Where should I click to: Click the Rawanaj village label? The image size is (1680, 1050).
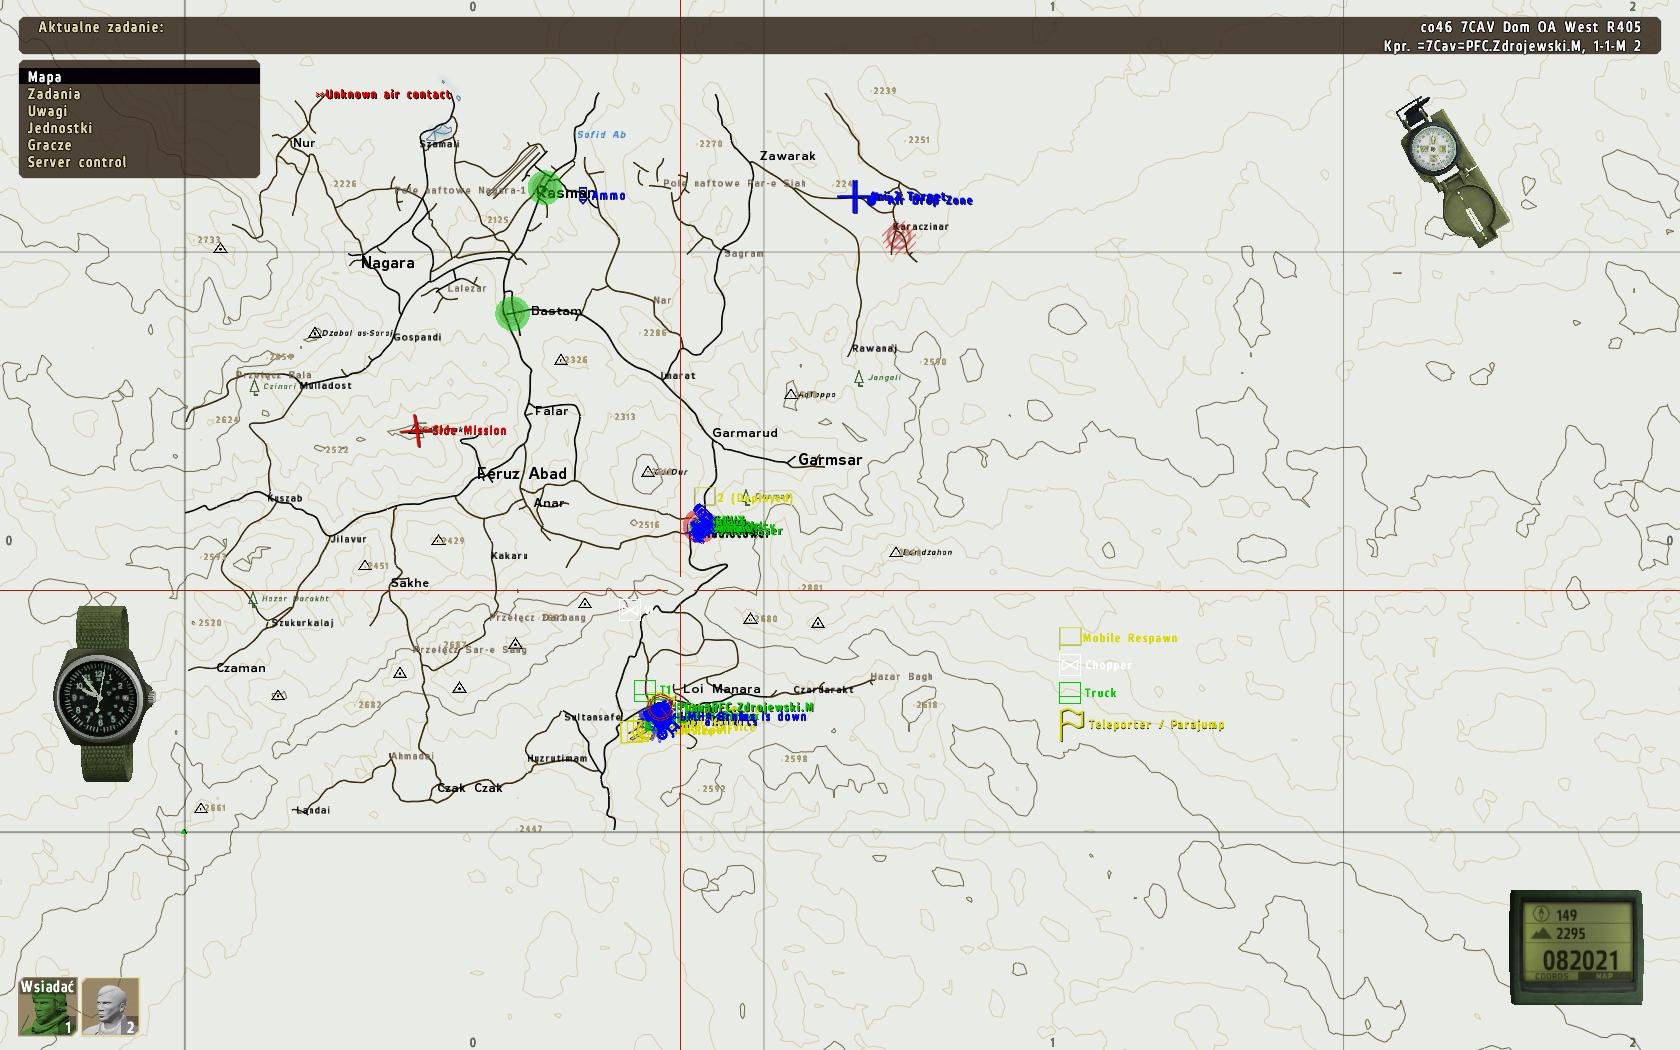(x=874, y=349)
